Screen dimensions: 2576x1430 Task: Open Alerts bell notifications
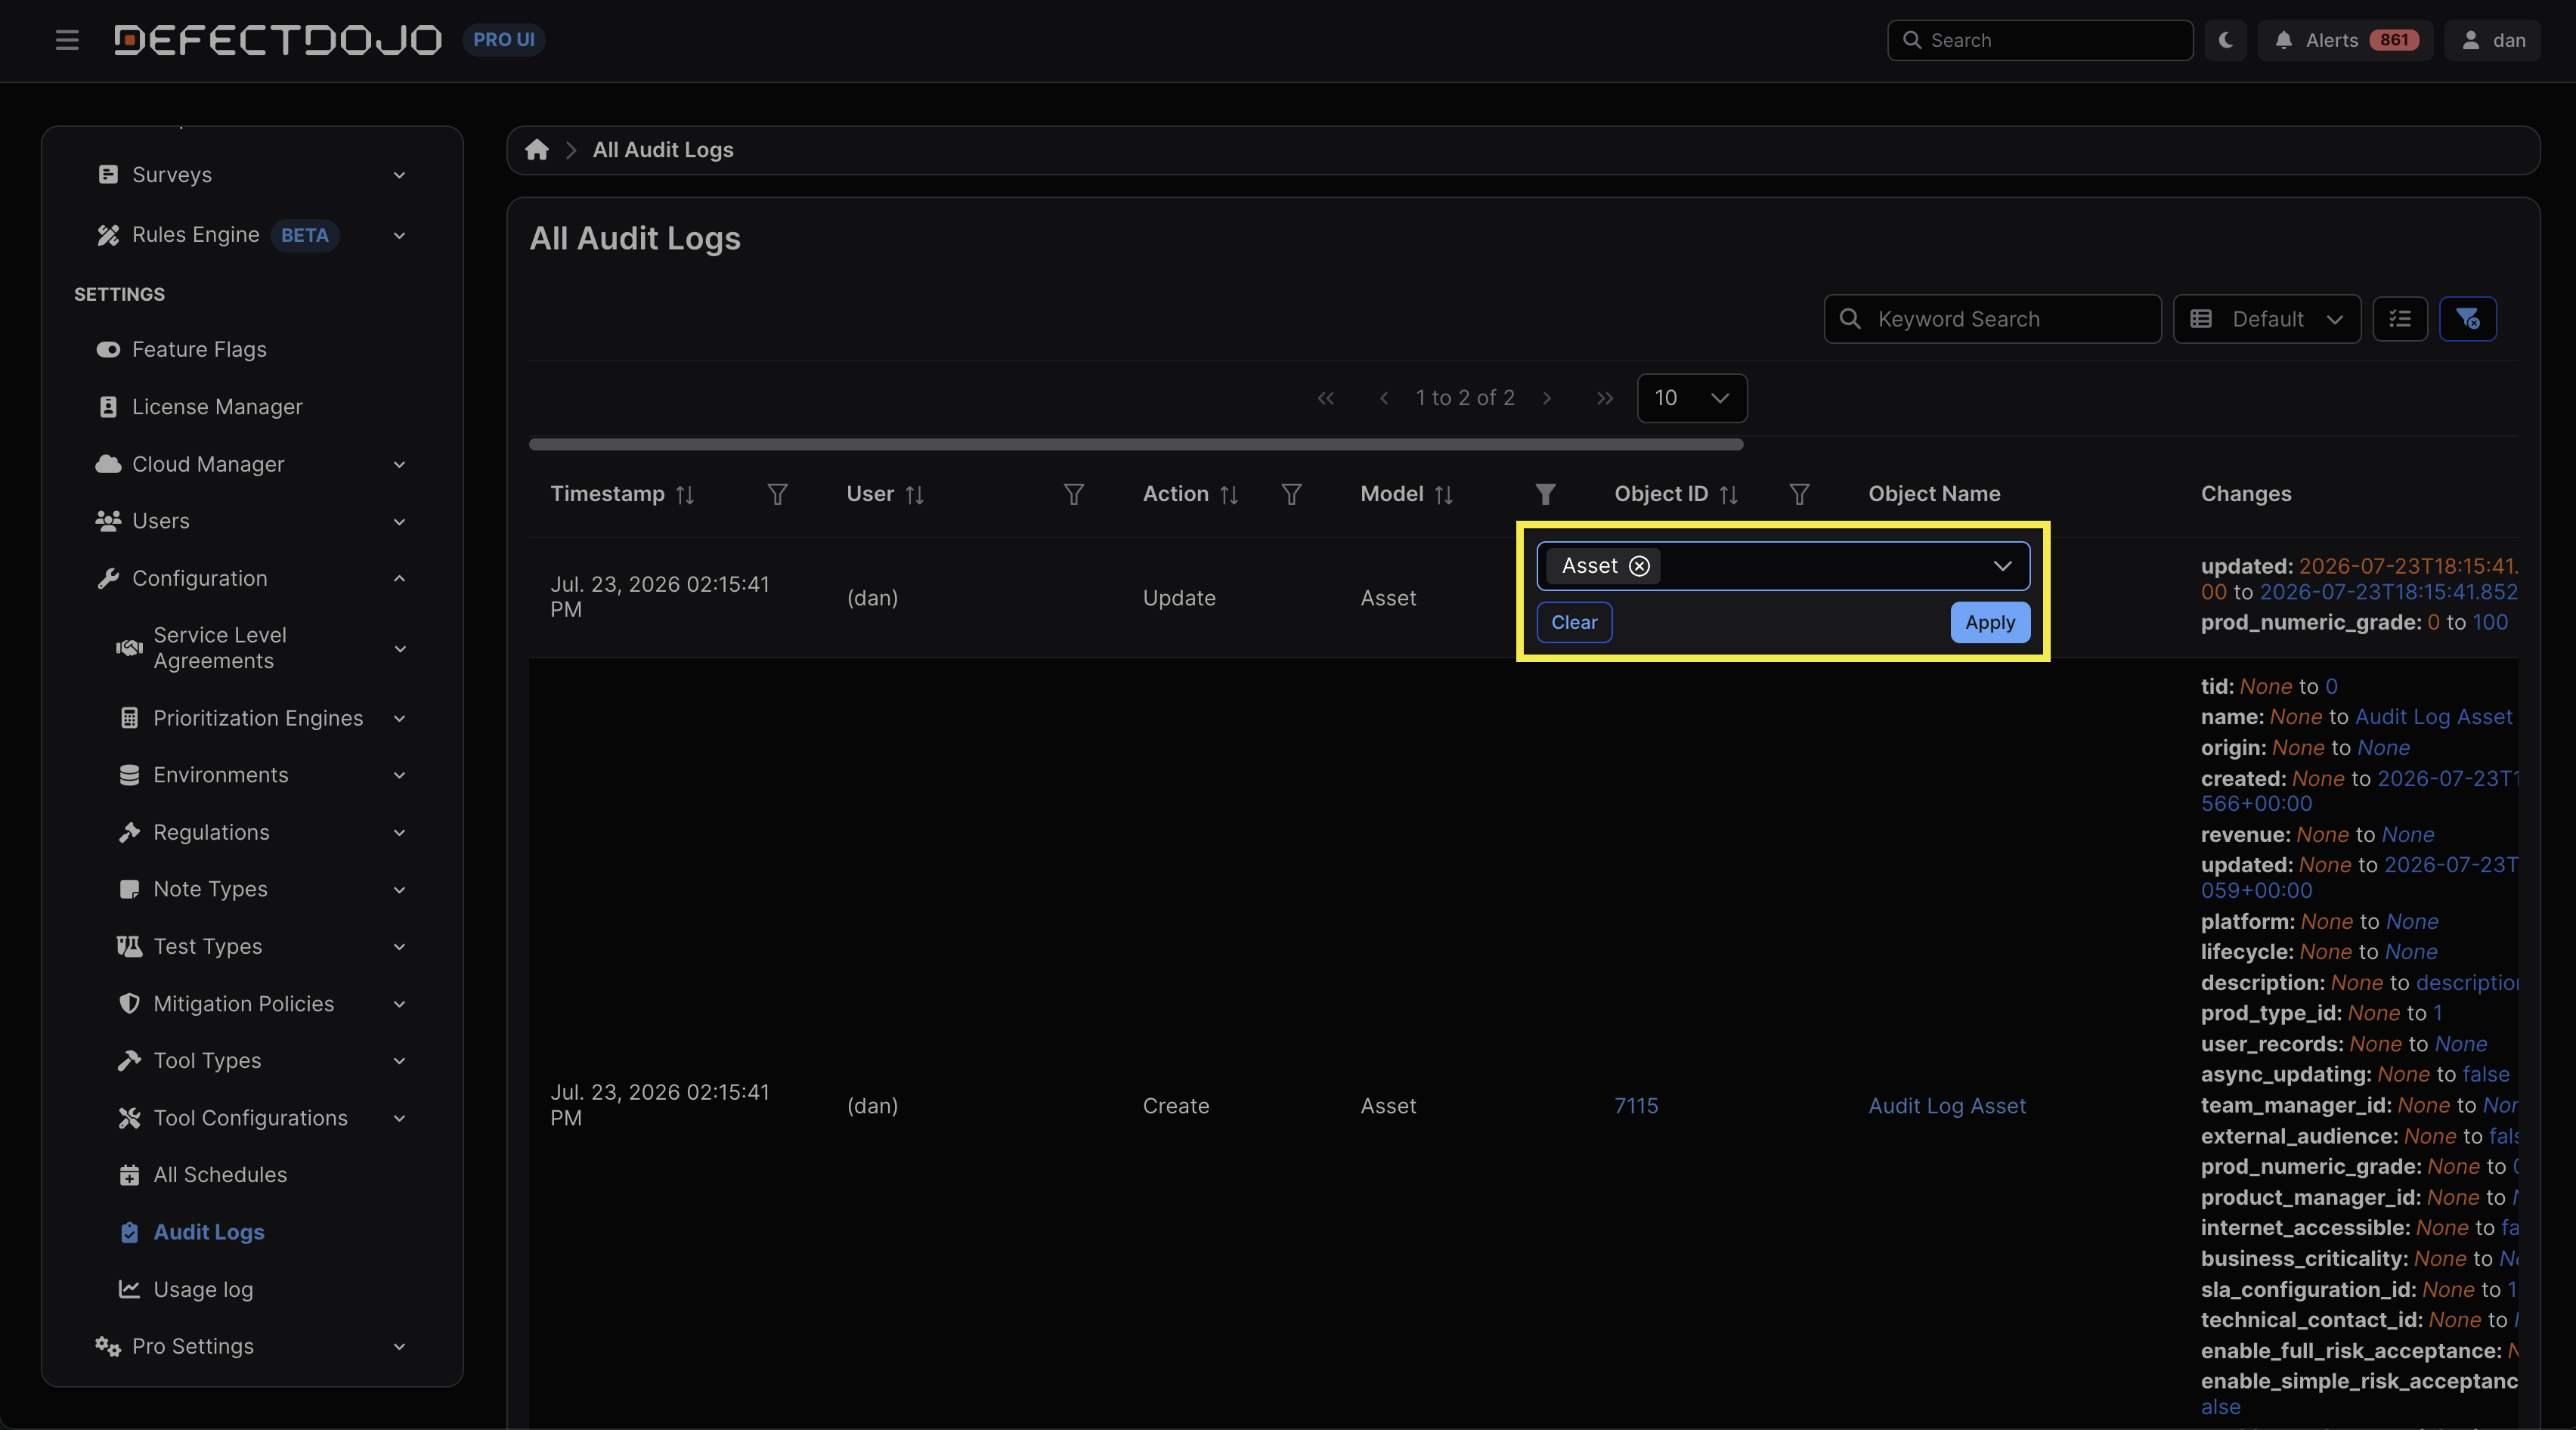(2345, 40)
